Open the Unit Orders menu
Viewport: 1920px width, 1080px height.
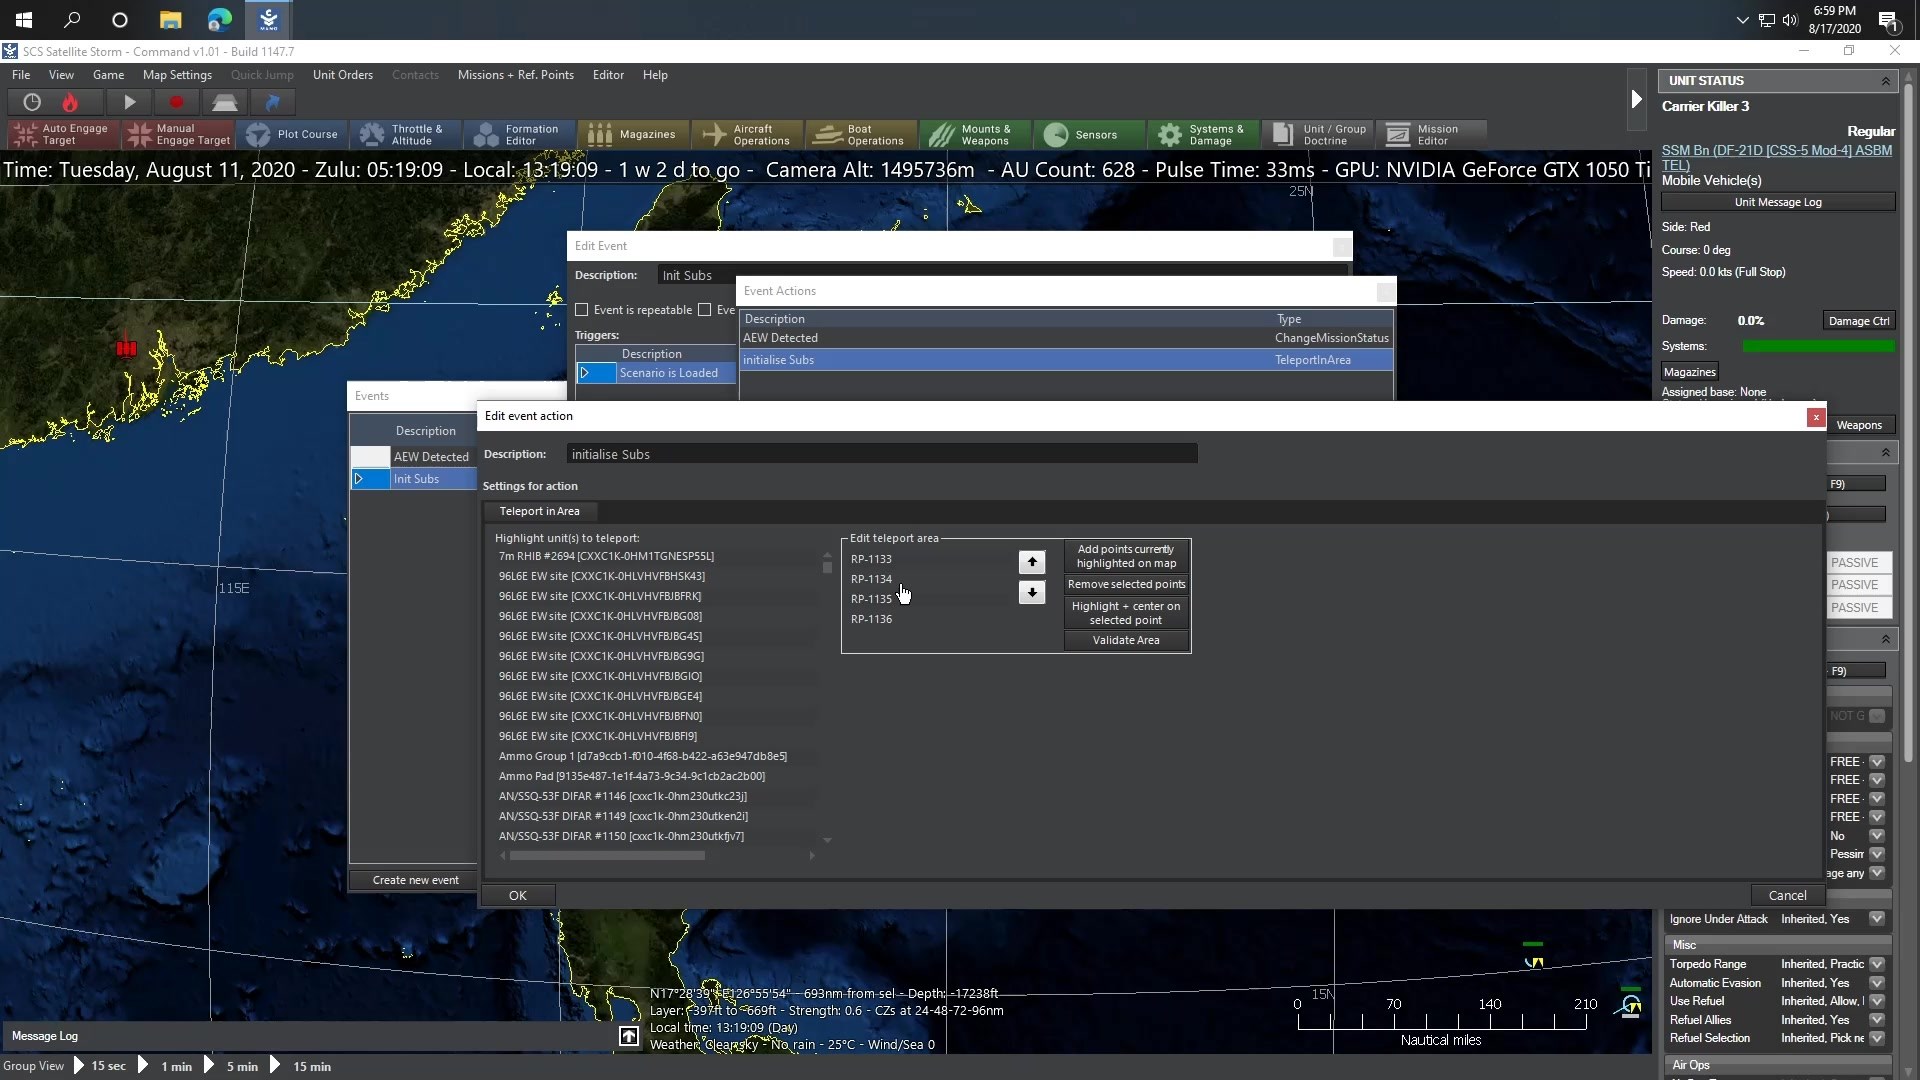tap(343, 75)
